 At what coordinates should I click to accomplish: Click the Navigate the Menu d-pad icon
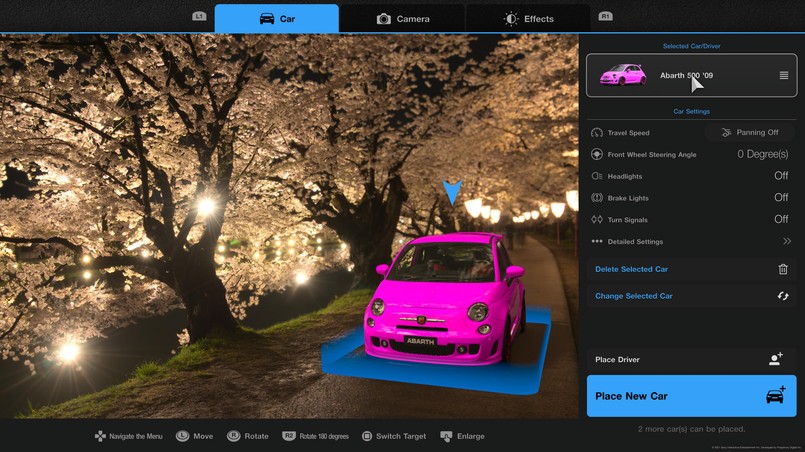click(x=100, y=436)
